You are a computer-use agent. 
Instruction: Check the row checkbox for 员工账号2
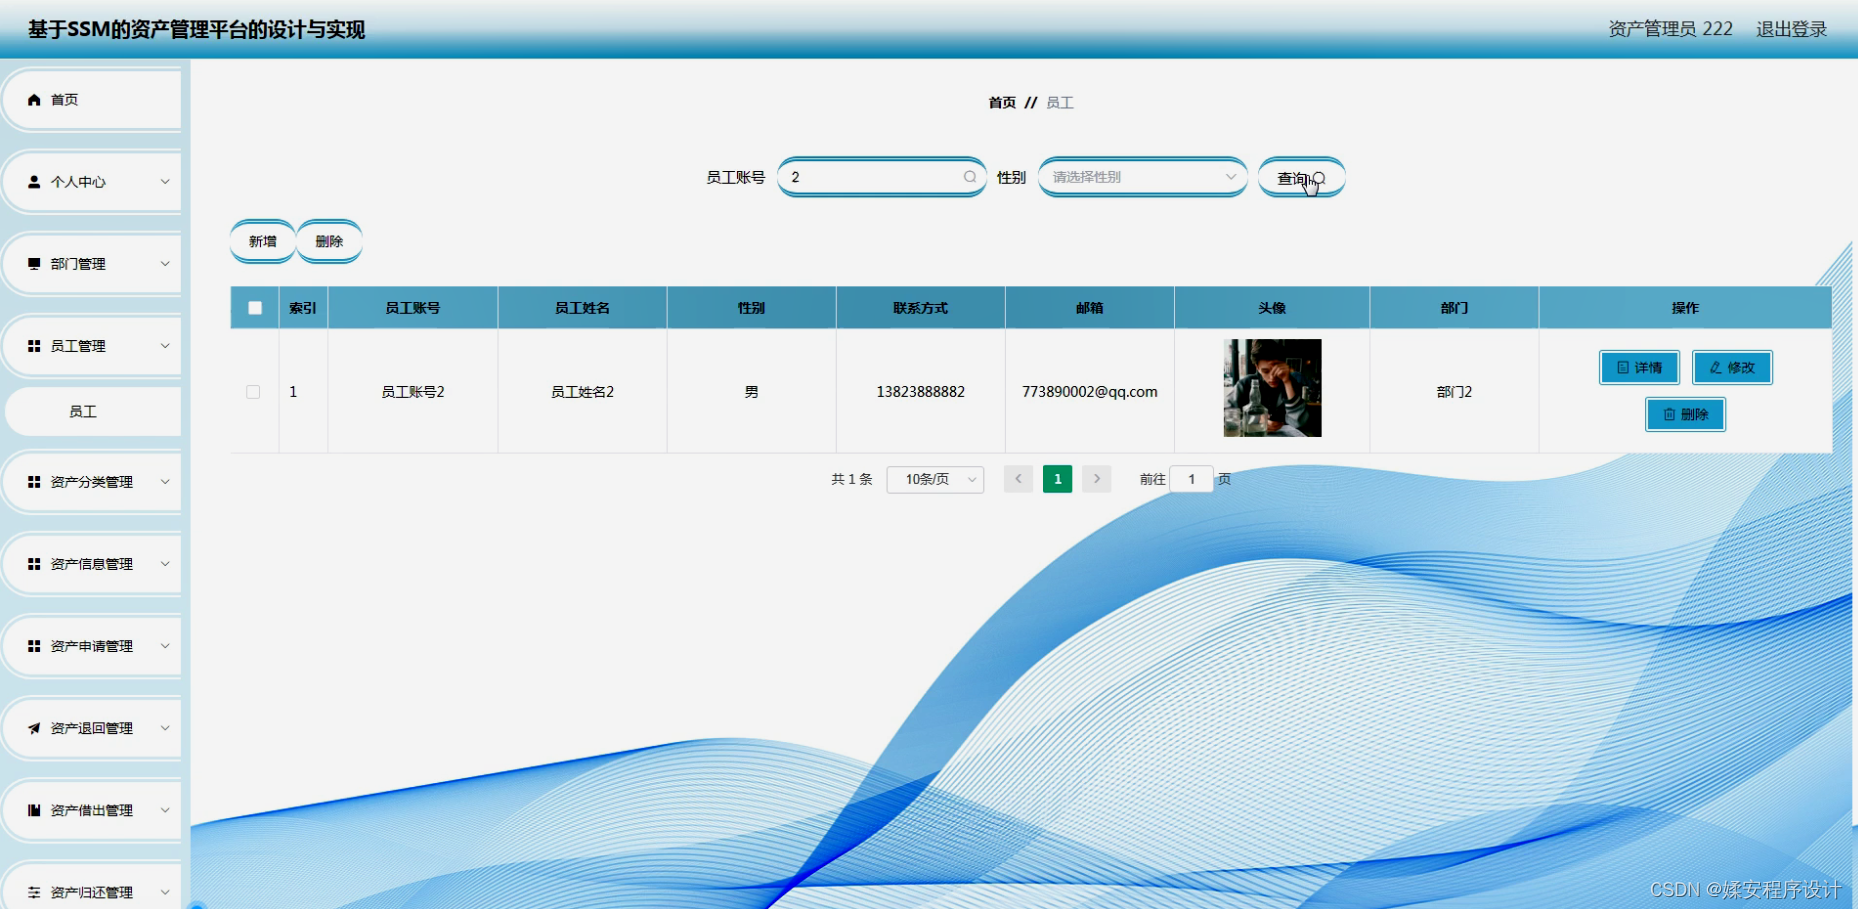coord(254,391)
